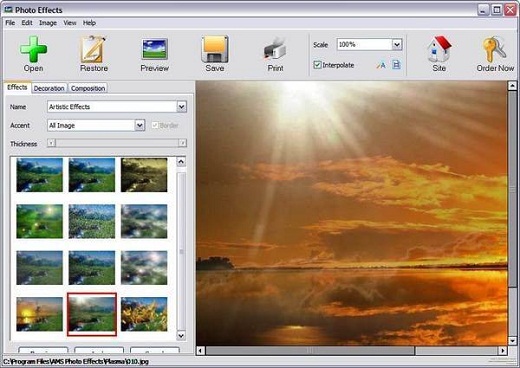Viewport: 520px width, 368px height.
Task: Select the blurred thumbnail ending the second row
Action: coord(144,221)
